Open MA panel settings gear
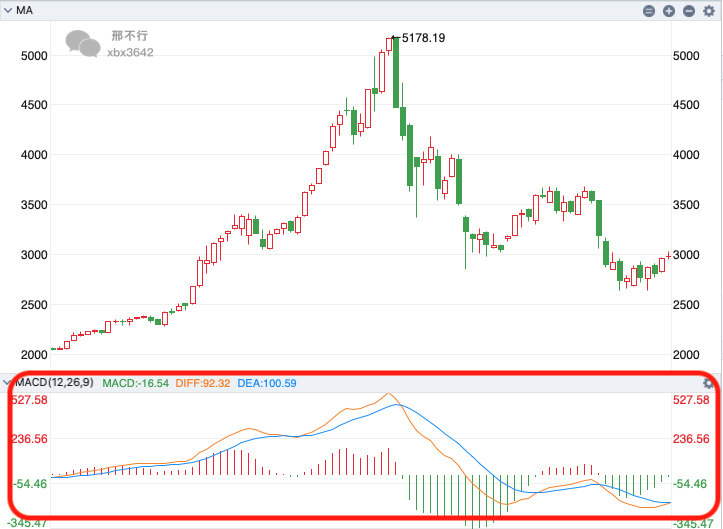 coord(709,10)
